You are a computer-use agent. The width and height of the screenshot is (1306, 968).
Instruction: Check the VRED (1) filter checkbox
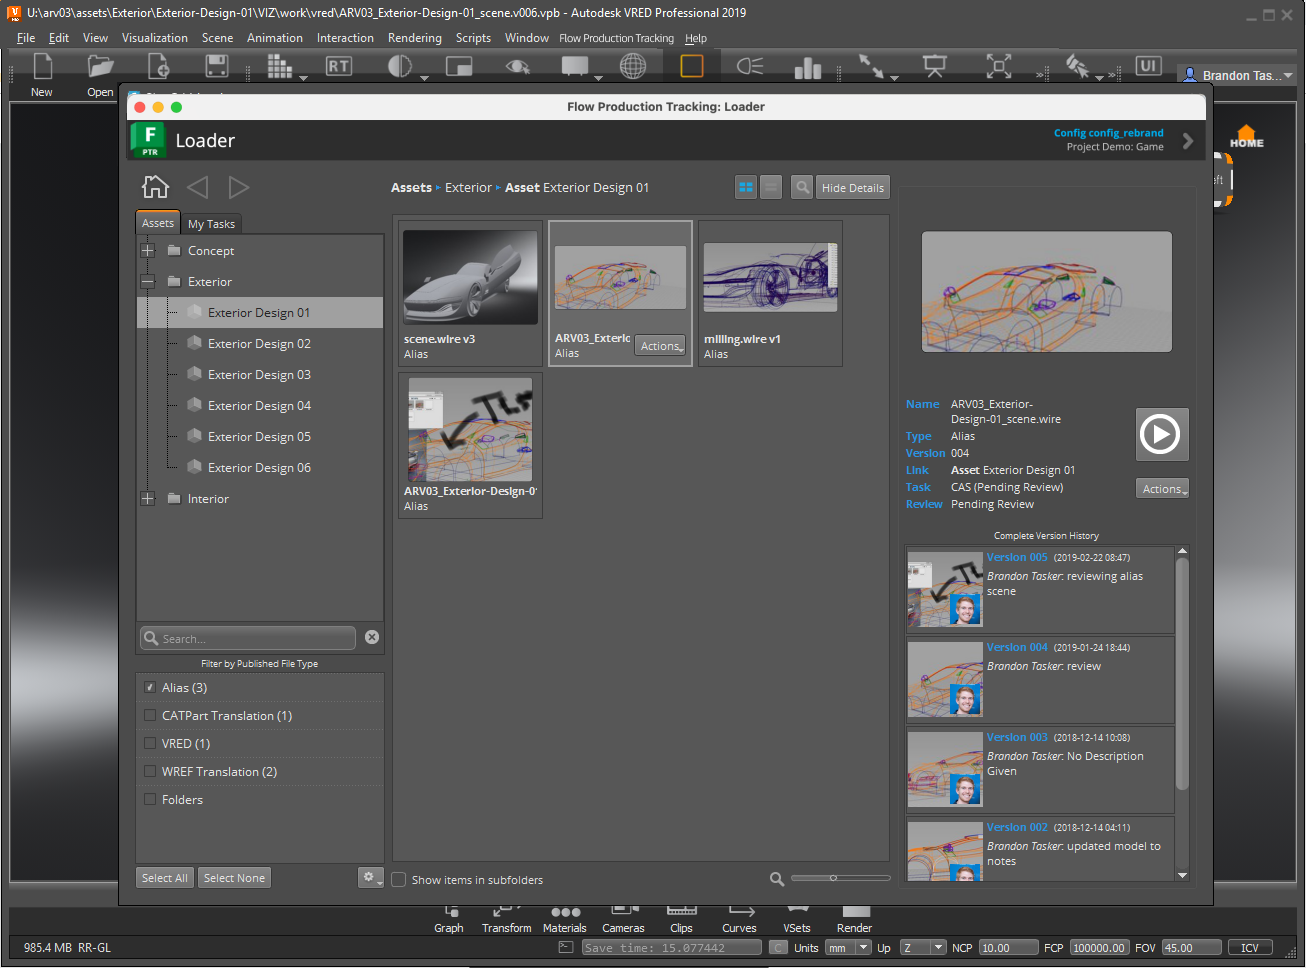click(150, 743)
